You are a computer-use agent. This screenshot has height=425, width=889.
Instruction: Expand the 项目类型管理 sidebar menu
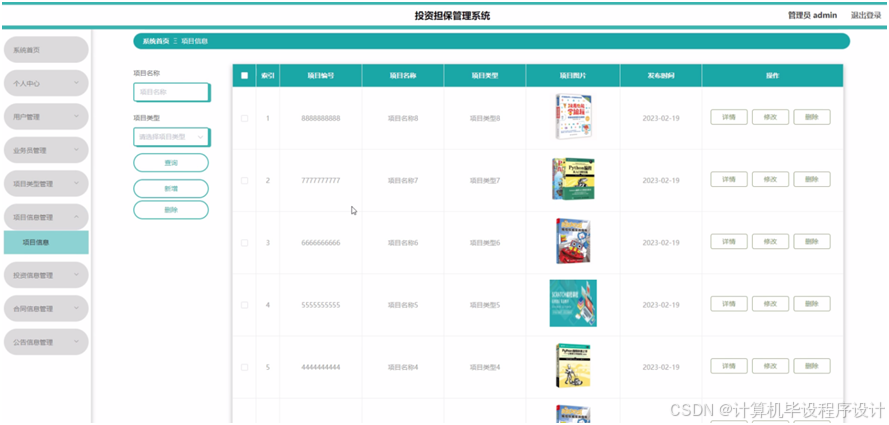[x=46, y=184]
